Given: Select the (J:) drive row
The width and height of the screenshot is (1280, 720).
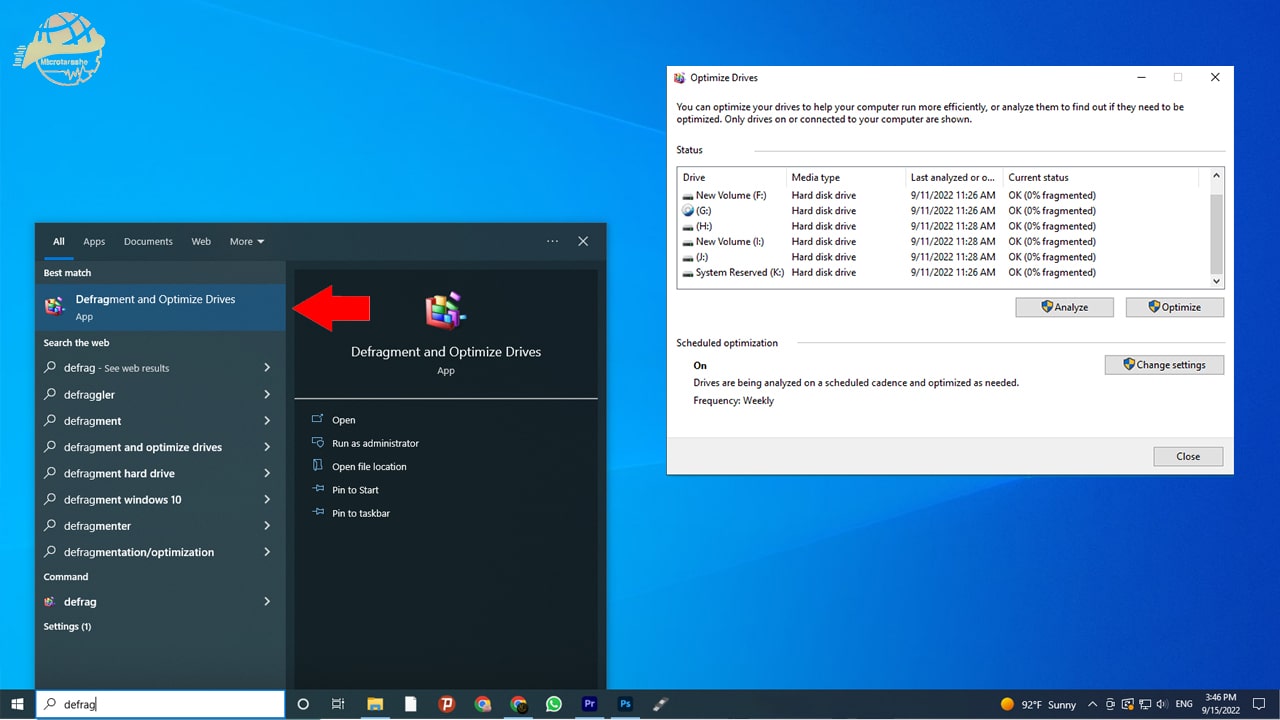Looking at the screenshot, I should [x=943, y=257].
